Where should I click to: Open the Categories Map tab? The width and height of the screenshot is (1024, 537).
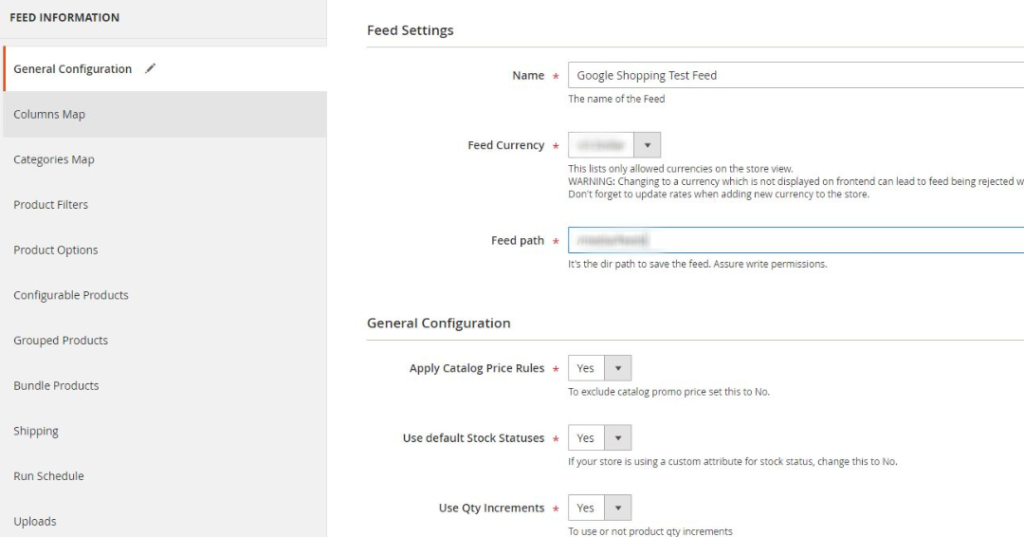pos(165,159)
